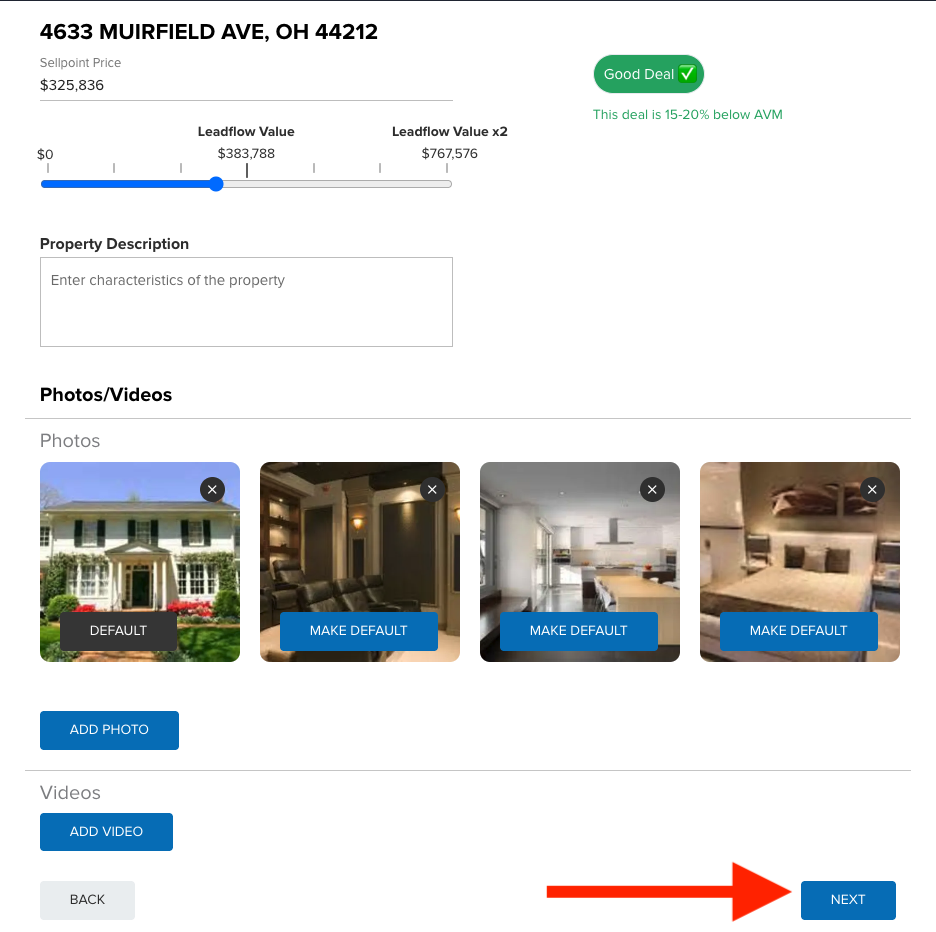Click the Good Deal badge
Image resolution: width=936 pixels, height=932 pixels.
coord(649,74)
